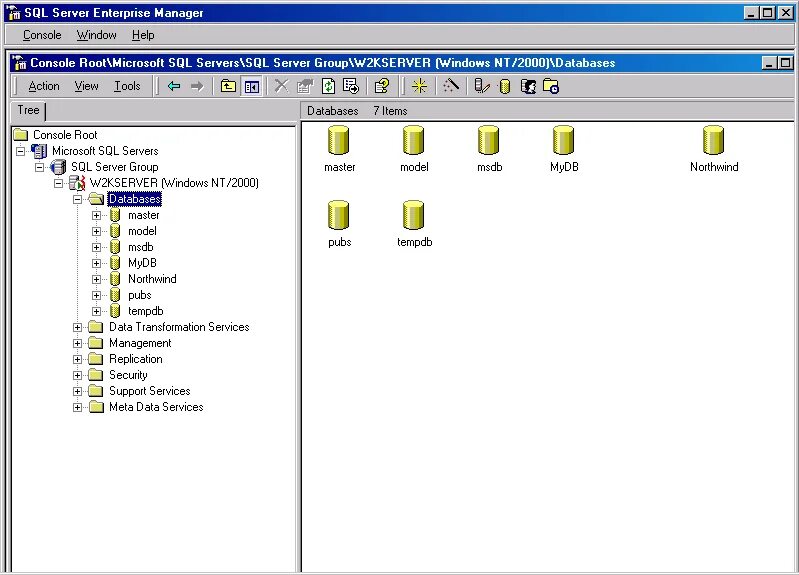Click the New Database cylinder toolbar icon
This screenshot has height=575, width=799.
point(505,86)
